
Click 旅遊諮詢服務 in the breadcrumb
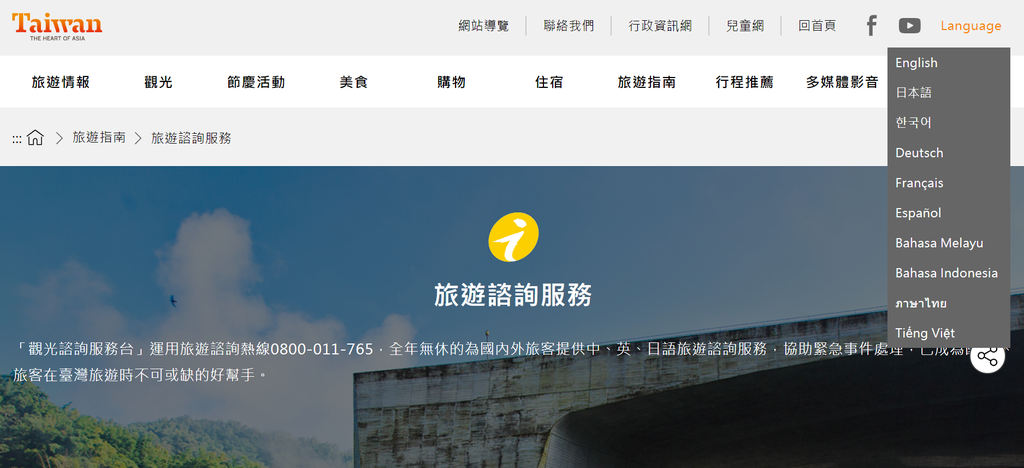(x=191, y=138)
